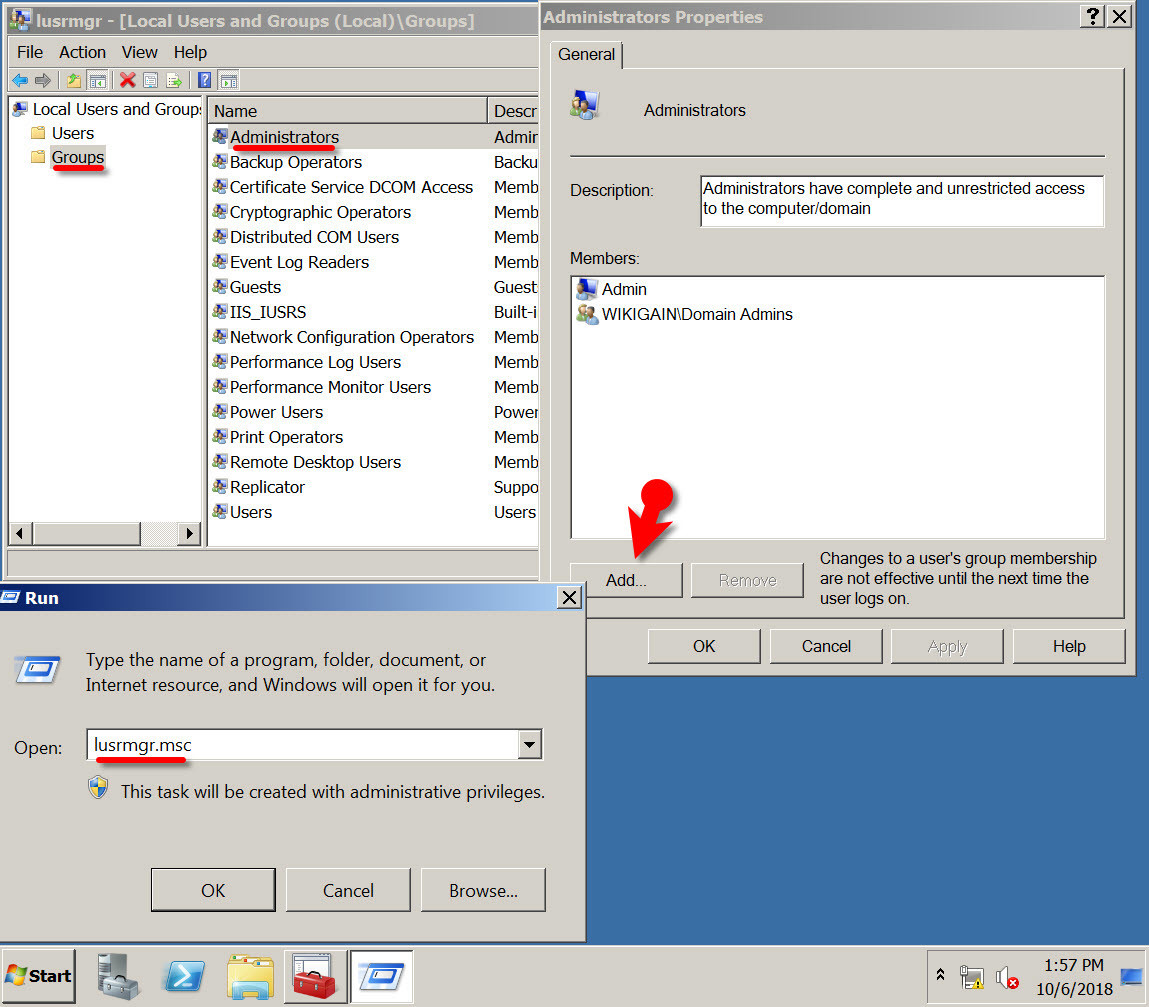Image resolution: width=1149 pixels, height=1007 pixels.
Task: Select Certificate Service DCOM Access row
Action: (374, 187)
